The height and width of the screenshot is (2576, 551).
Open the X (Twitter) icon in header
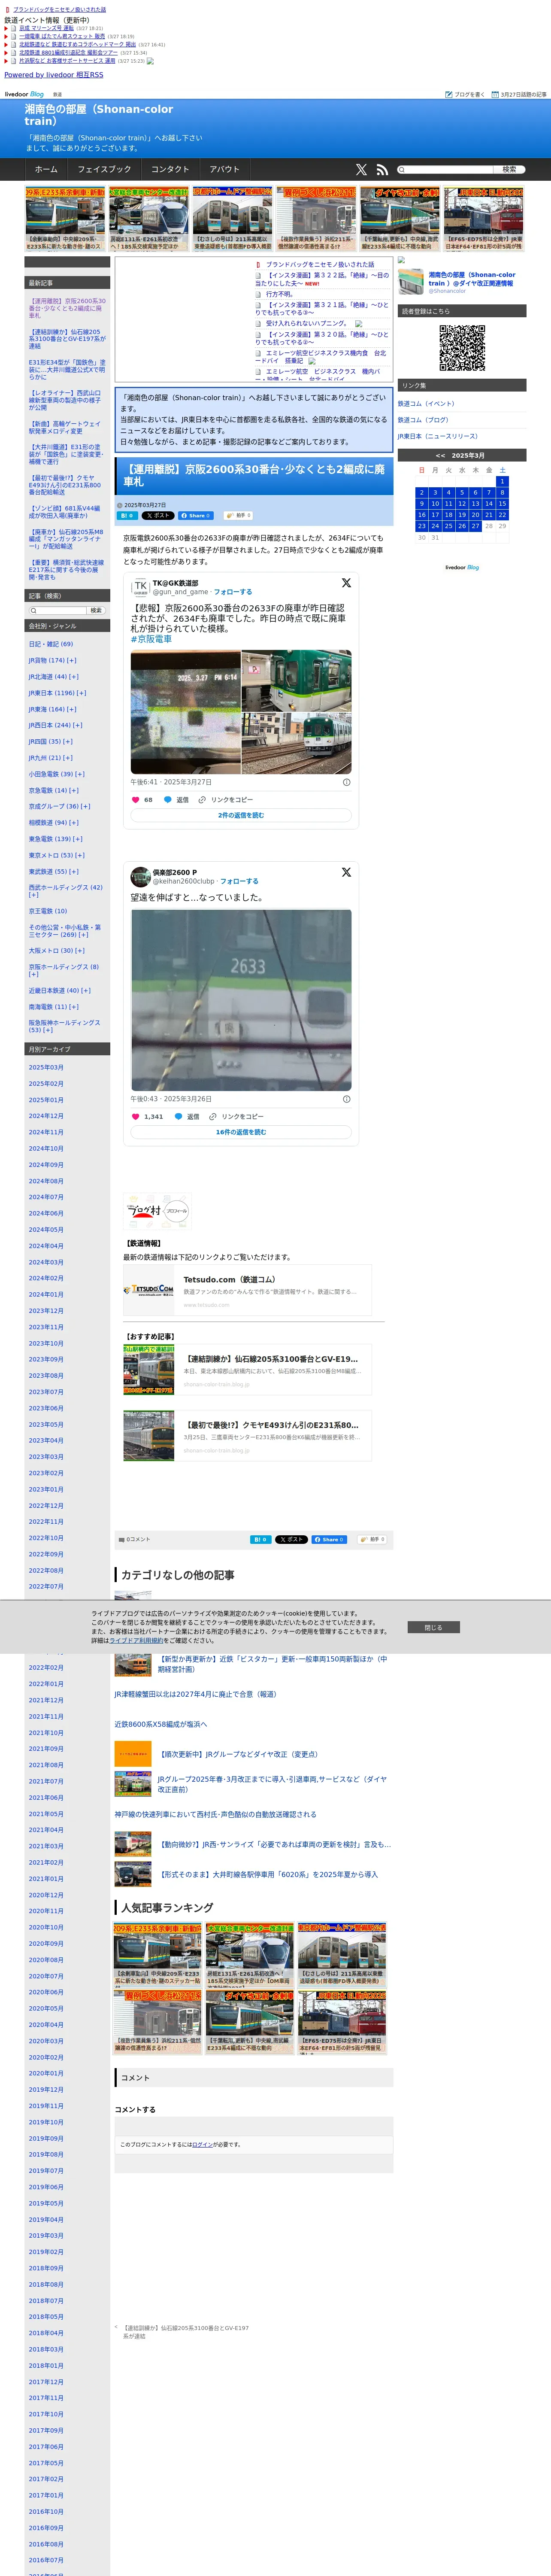click(x=361, y=170)
